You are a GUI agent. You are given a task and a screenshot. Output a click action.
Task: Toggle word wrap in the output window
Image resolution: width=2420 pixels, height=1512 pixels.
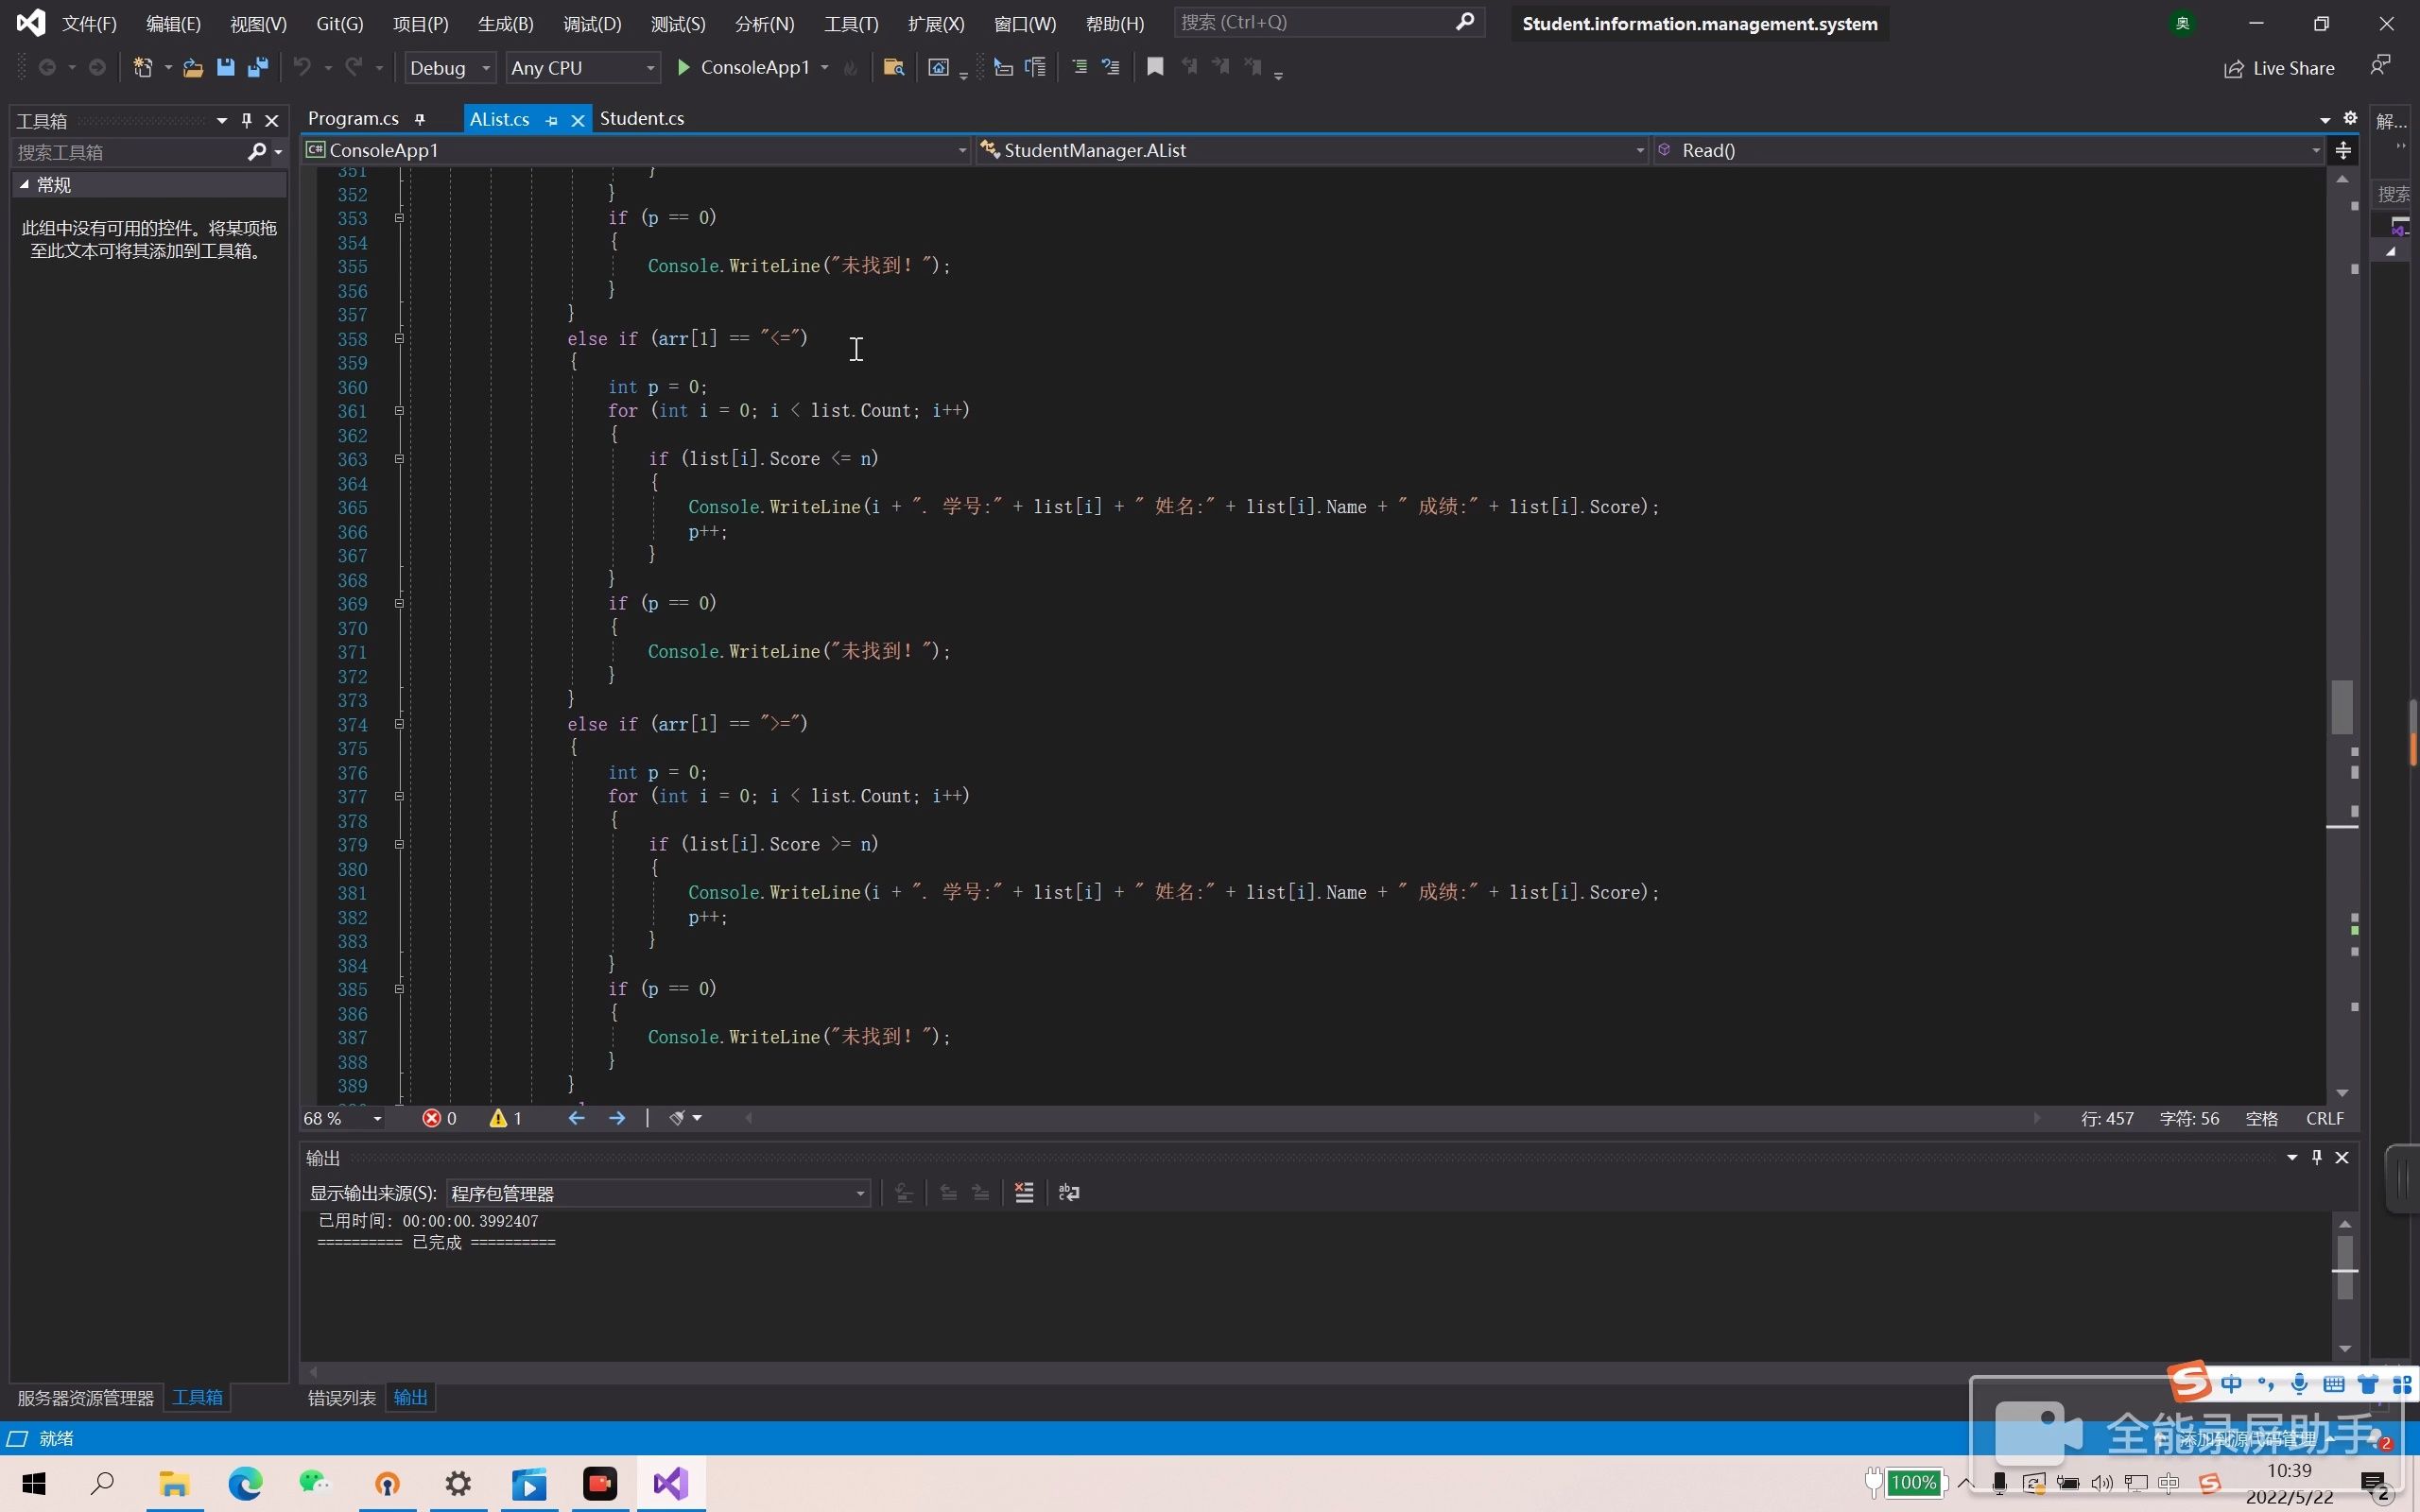pyautogui.click(x=1068, y=1192)
